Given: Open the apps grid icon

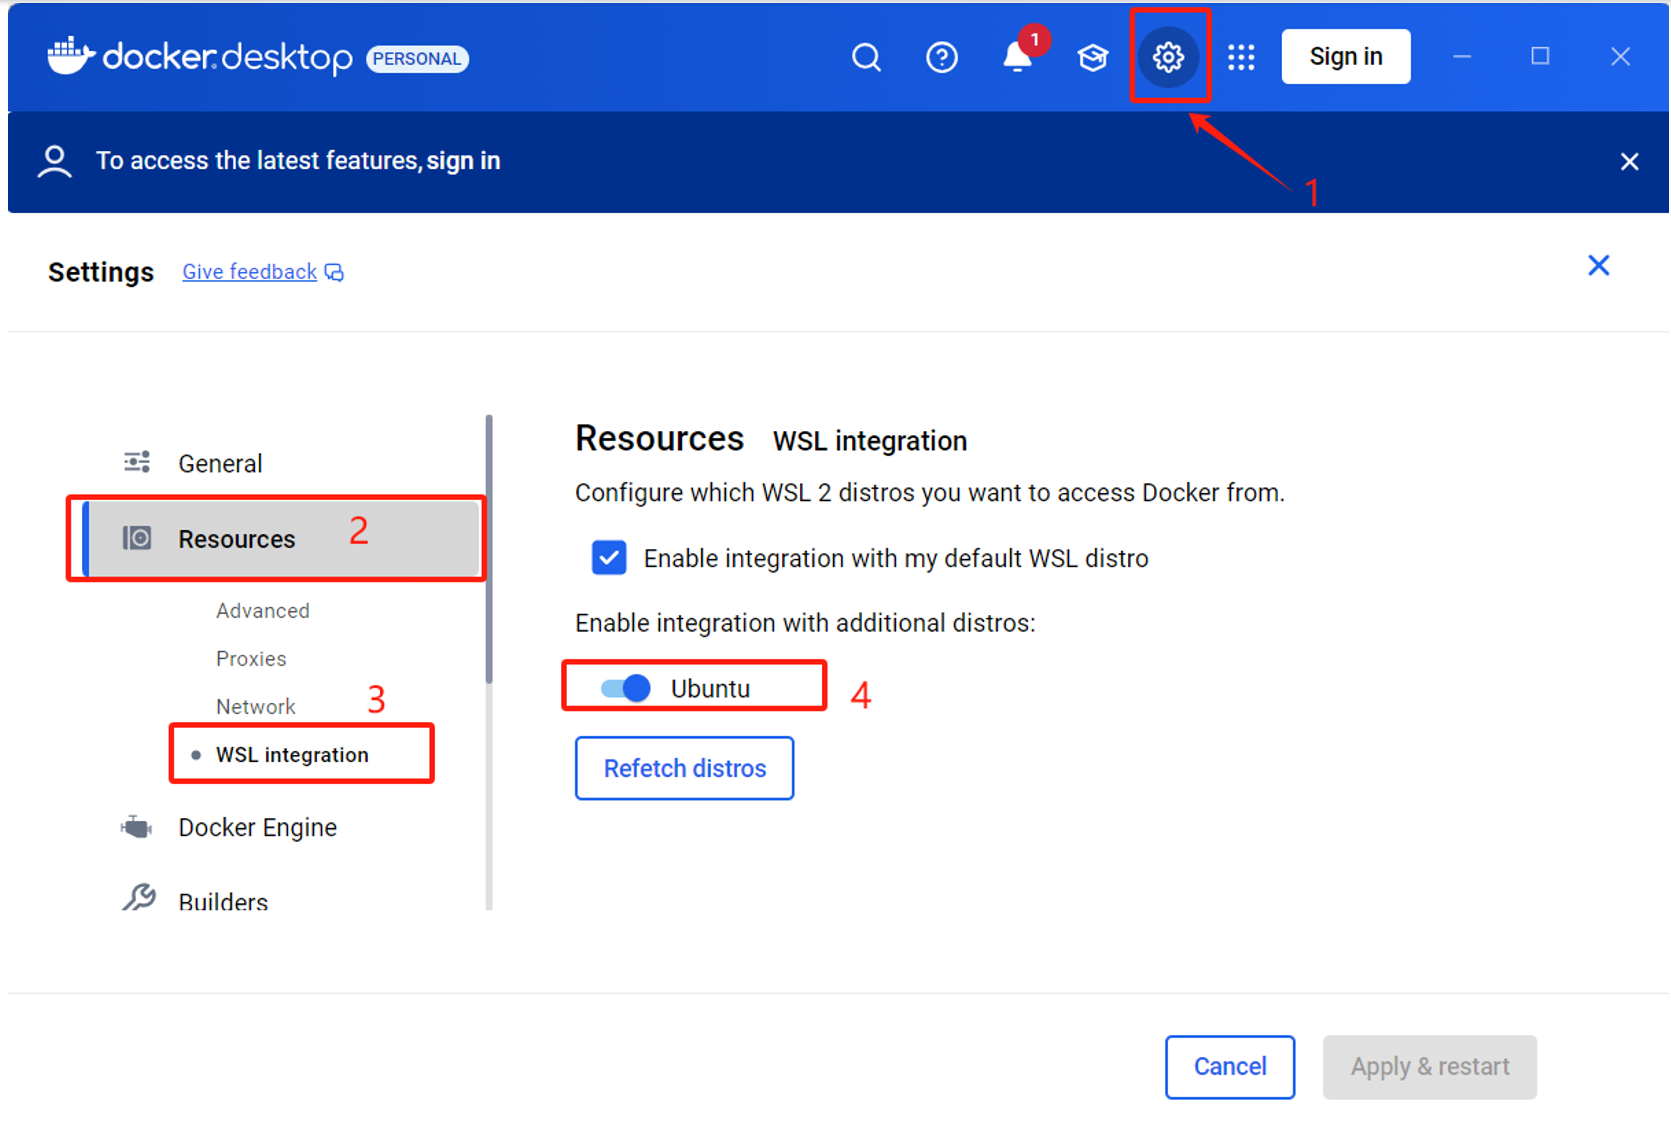Looking at the screenshot, I should click(1241, 58).
